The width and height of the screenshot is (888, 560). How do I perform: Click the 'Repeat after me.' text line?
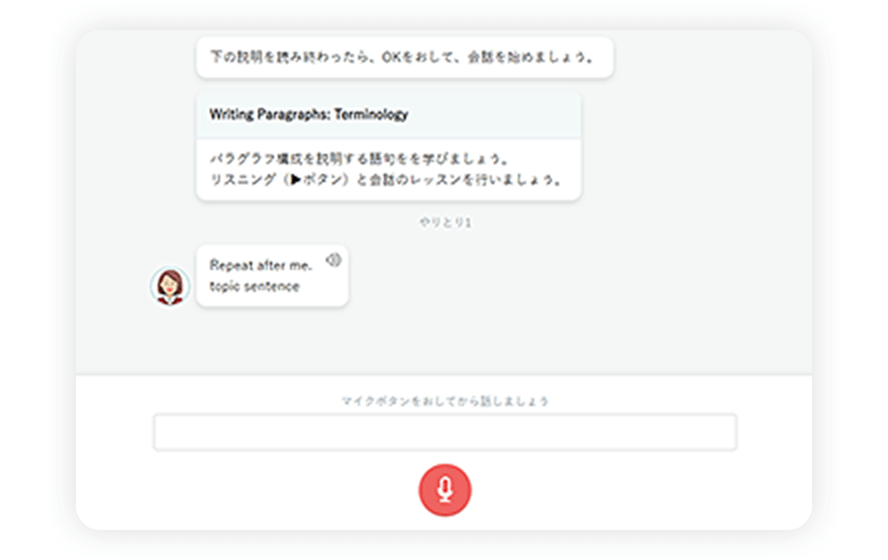[x=261, y=265]
